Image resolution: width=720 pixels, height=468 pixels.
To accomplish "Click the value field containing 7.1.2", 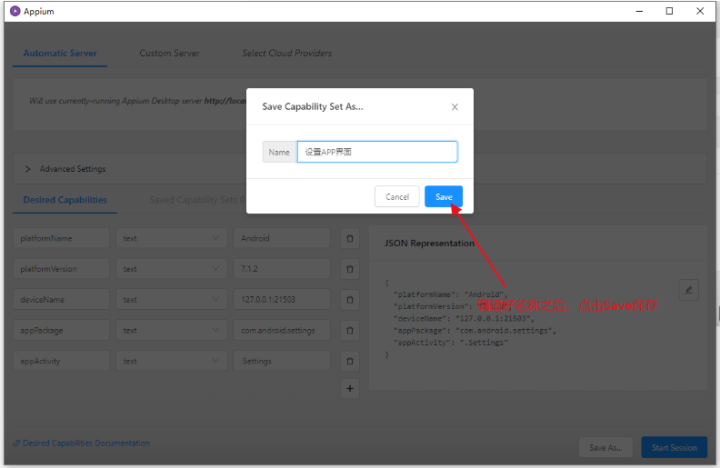I will pyautogui.click(x=282, y=269).
